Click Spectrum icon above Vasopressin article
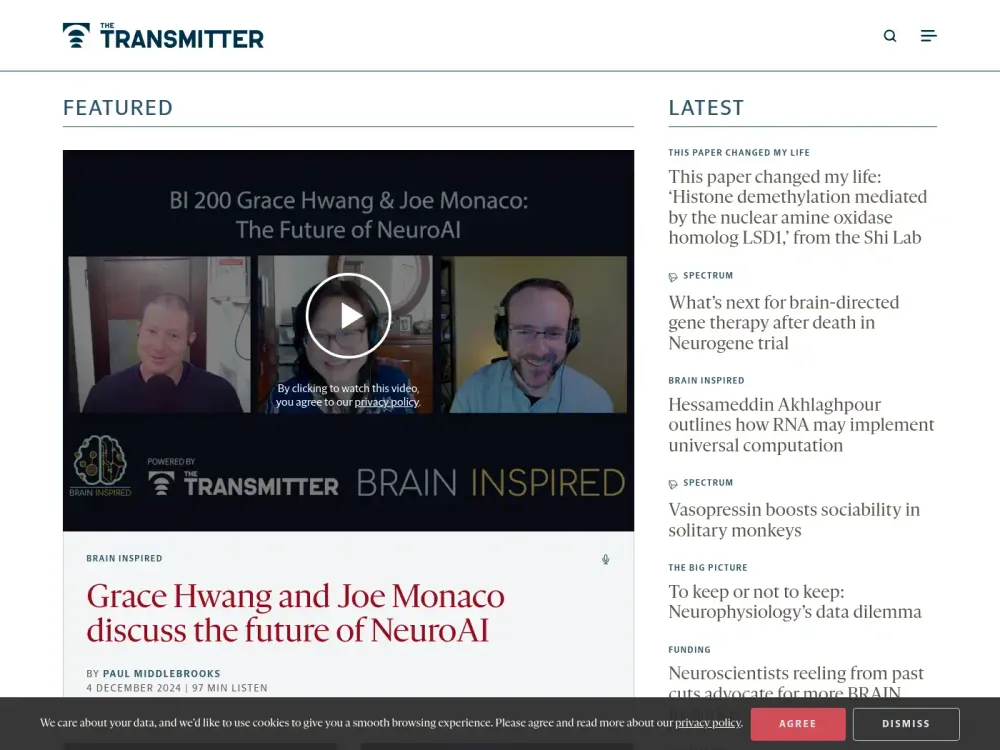The height and width of the screenshot is (750, 1000). click(673, 483)
